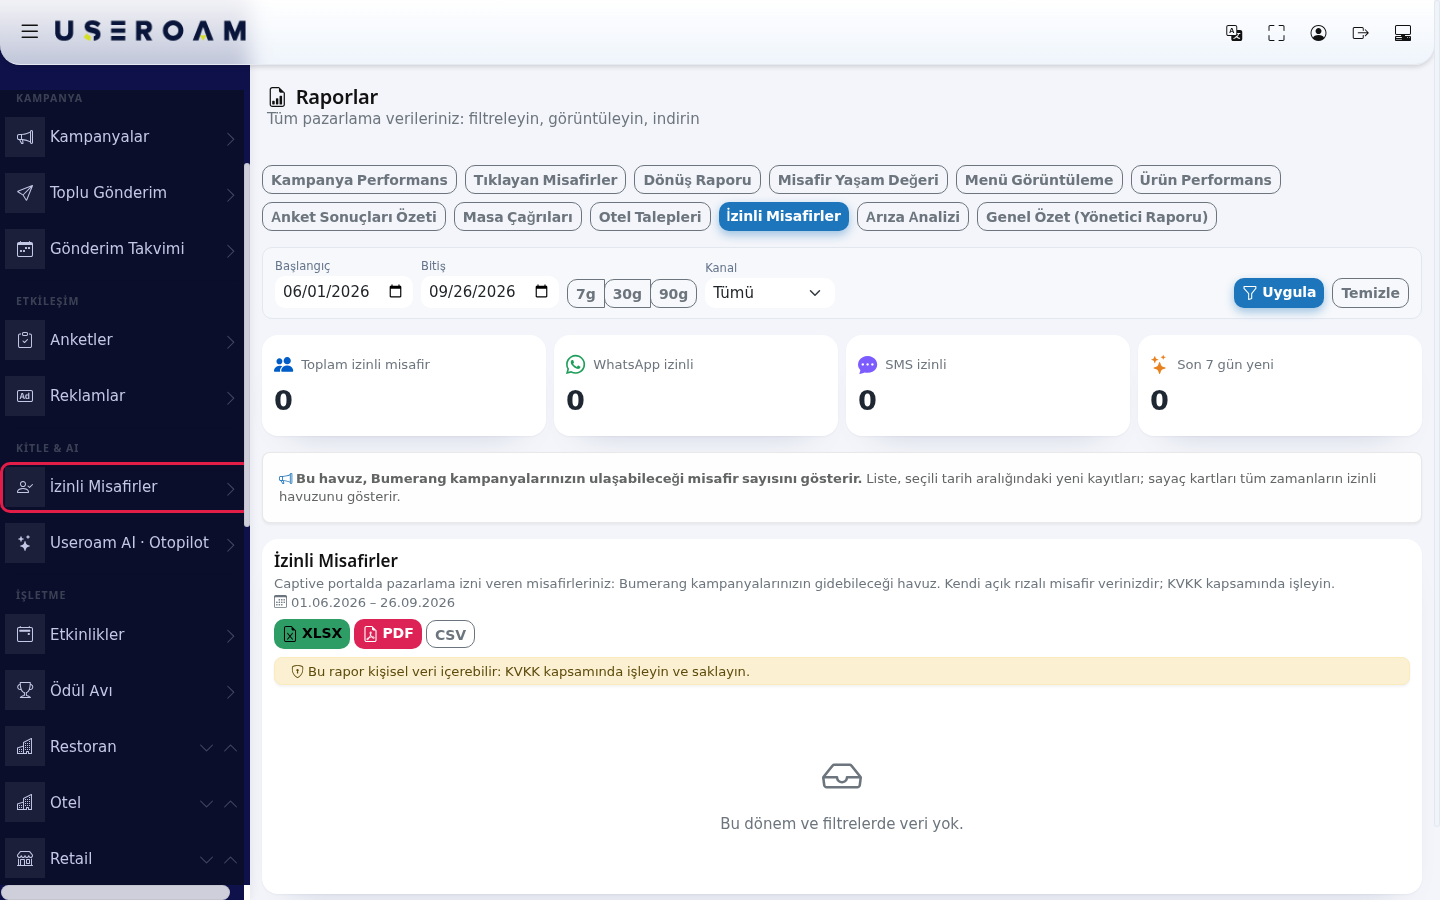Open Bitiş date calendar picker
1440x900 pixels.
click(541, 292)
